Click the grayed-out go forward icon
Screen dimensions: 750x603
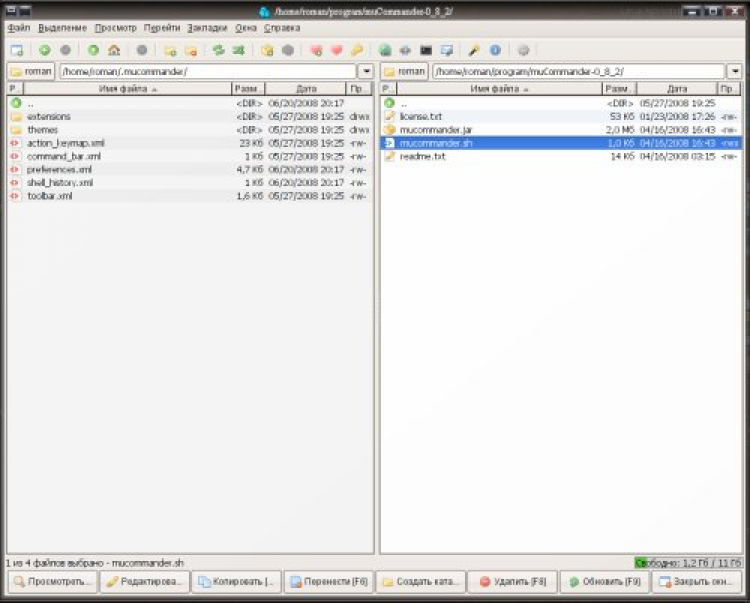tap(66, 50)
